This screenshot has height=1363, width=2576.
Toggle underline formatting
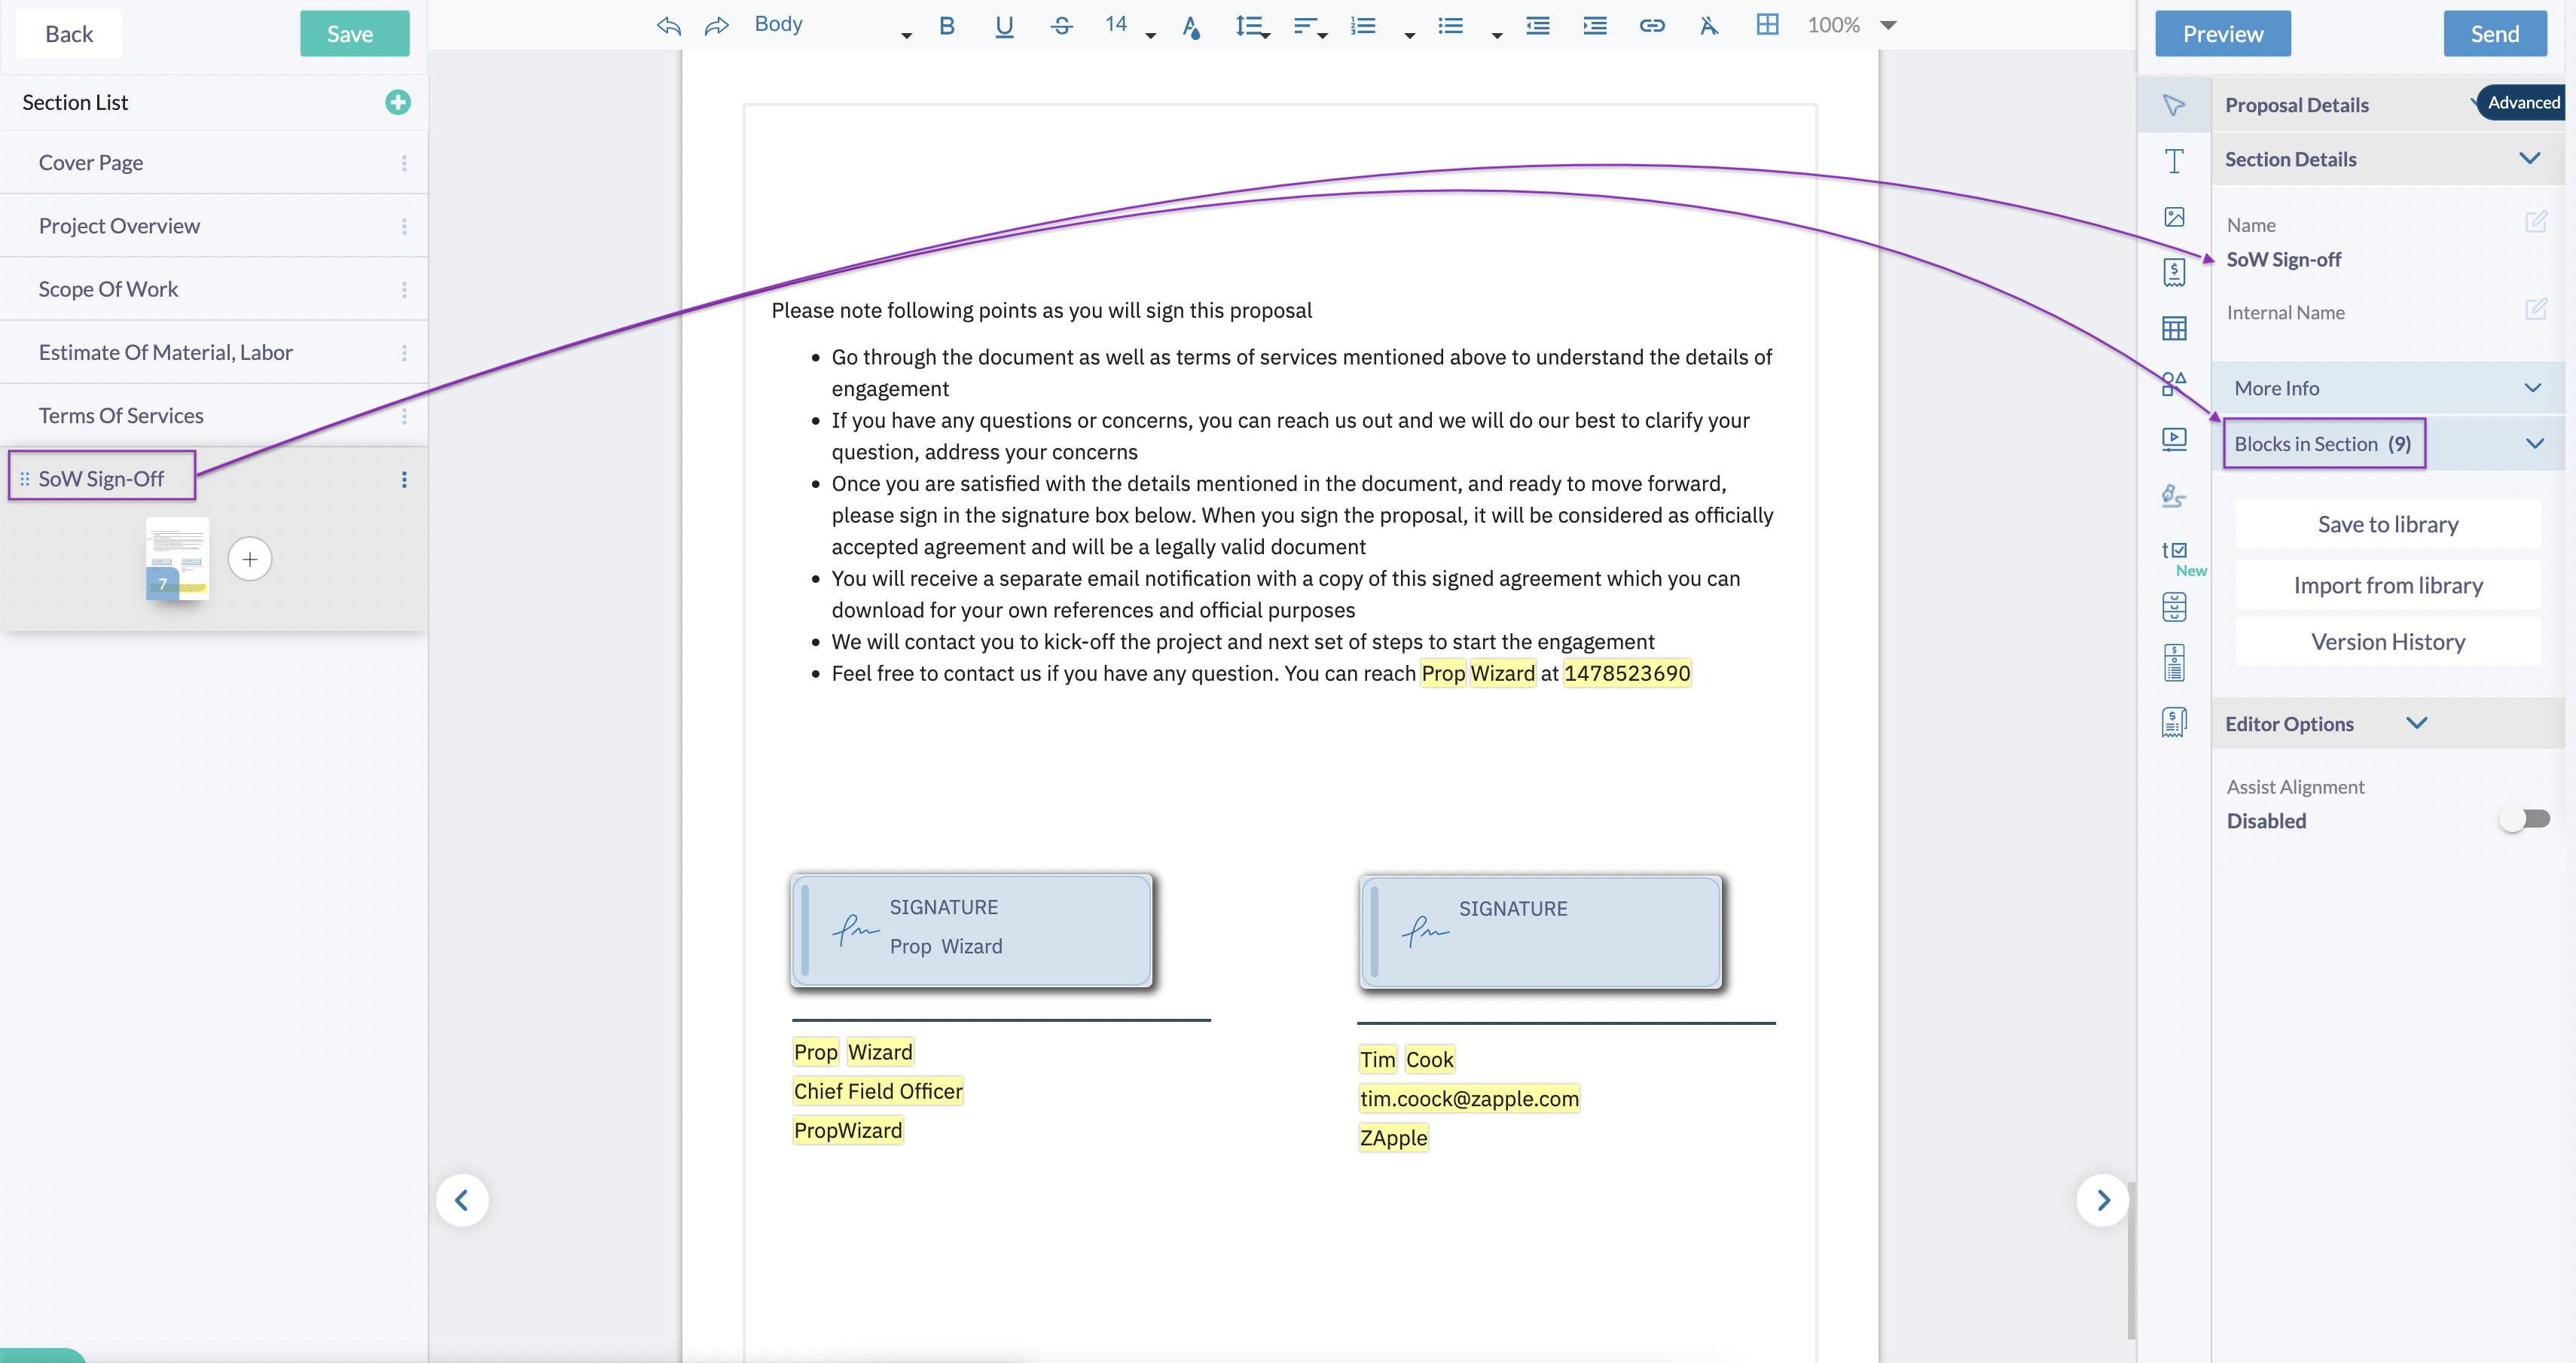(1004, 26)
